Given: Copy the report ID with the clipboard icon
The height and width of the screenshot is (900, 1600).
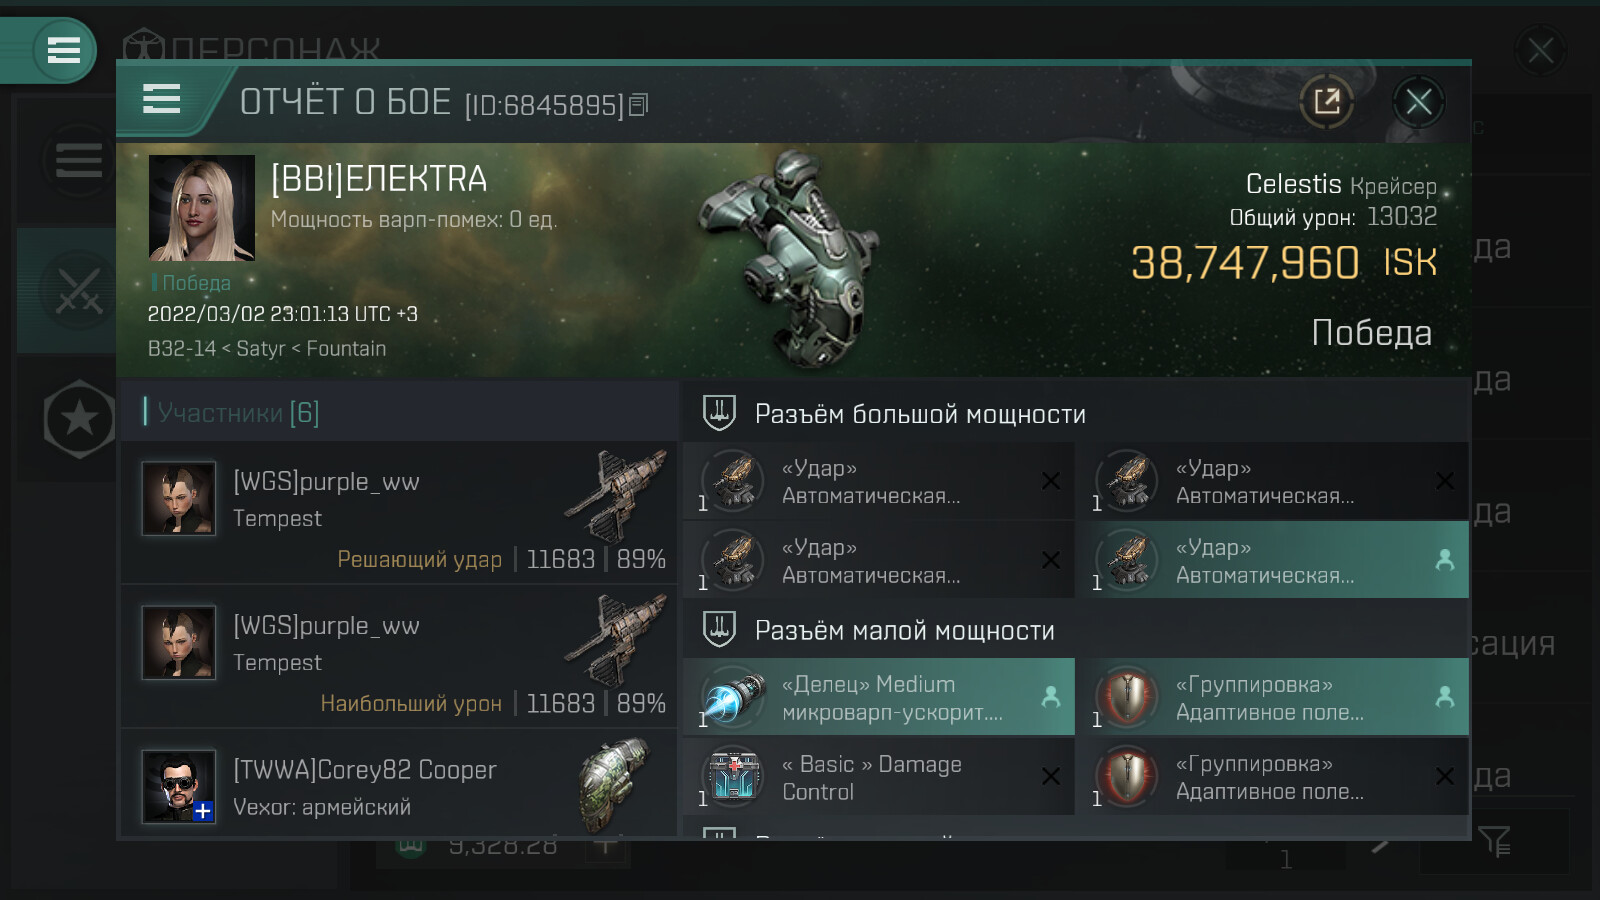Looking at the screenshot, I should (639, 104).
